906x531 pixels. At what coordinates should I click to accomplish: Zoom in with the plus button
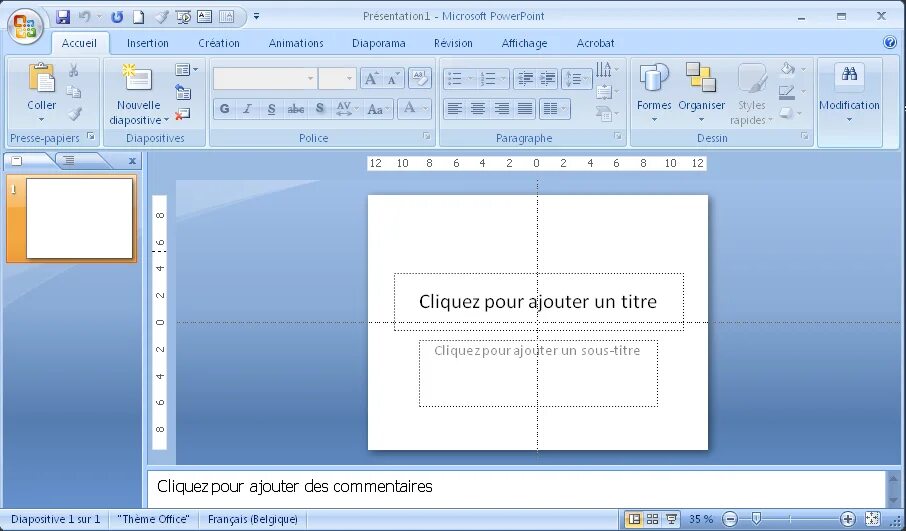pyautogui.click(x=848, y=519)
